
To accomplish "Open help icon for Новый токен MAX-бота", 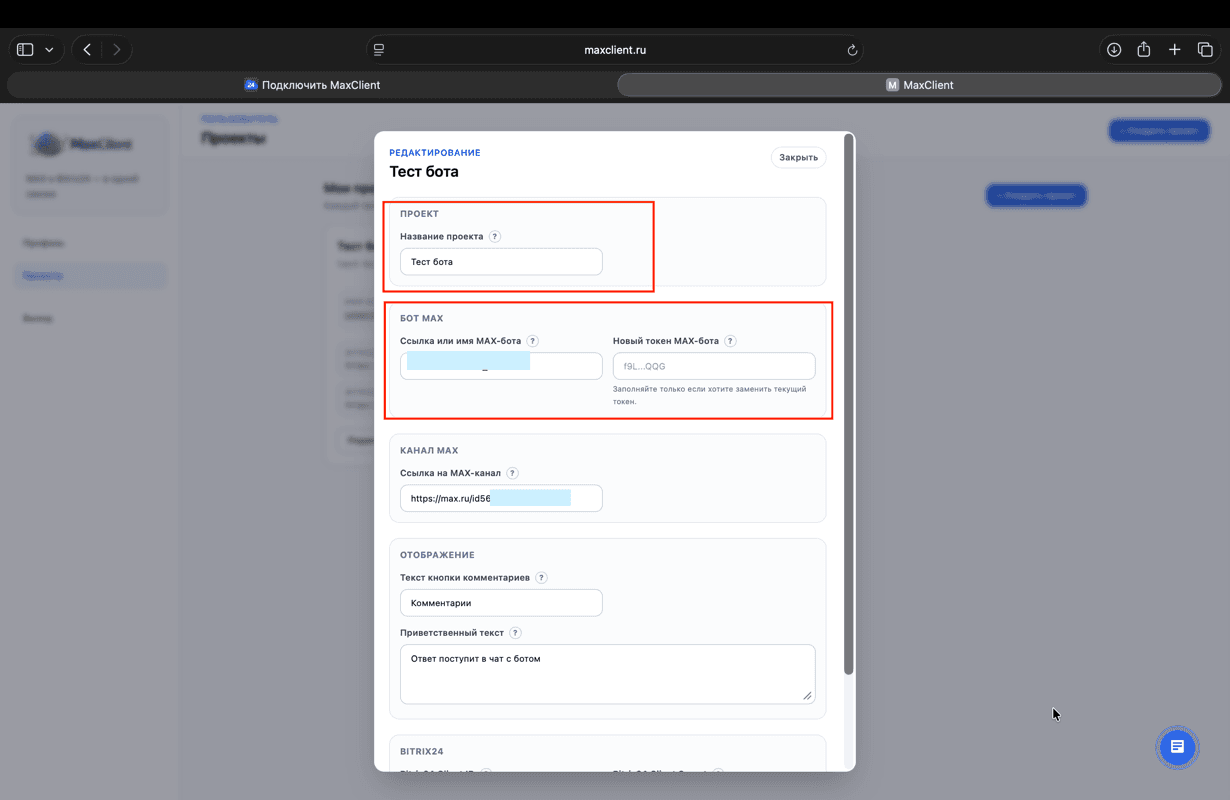I will [x=730, y=341].
